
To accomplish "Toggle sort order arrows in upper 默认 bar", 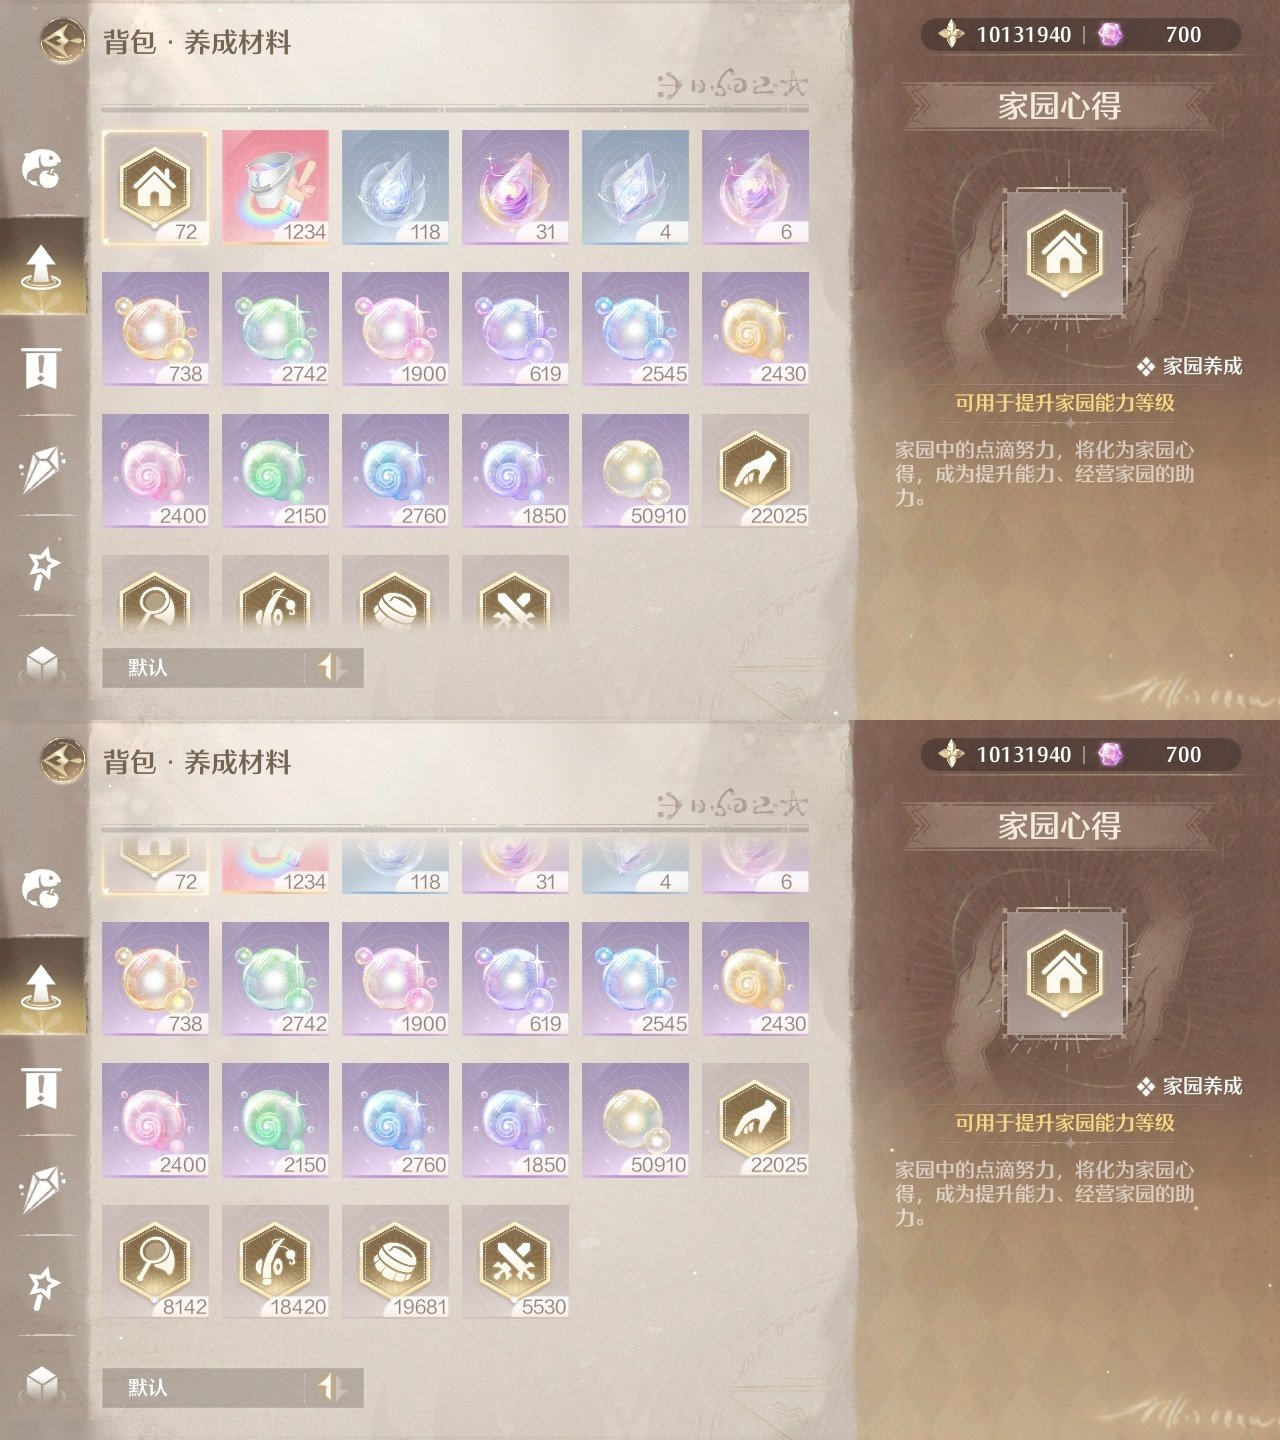I will [332, 667].
